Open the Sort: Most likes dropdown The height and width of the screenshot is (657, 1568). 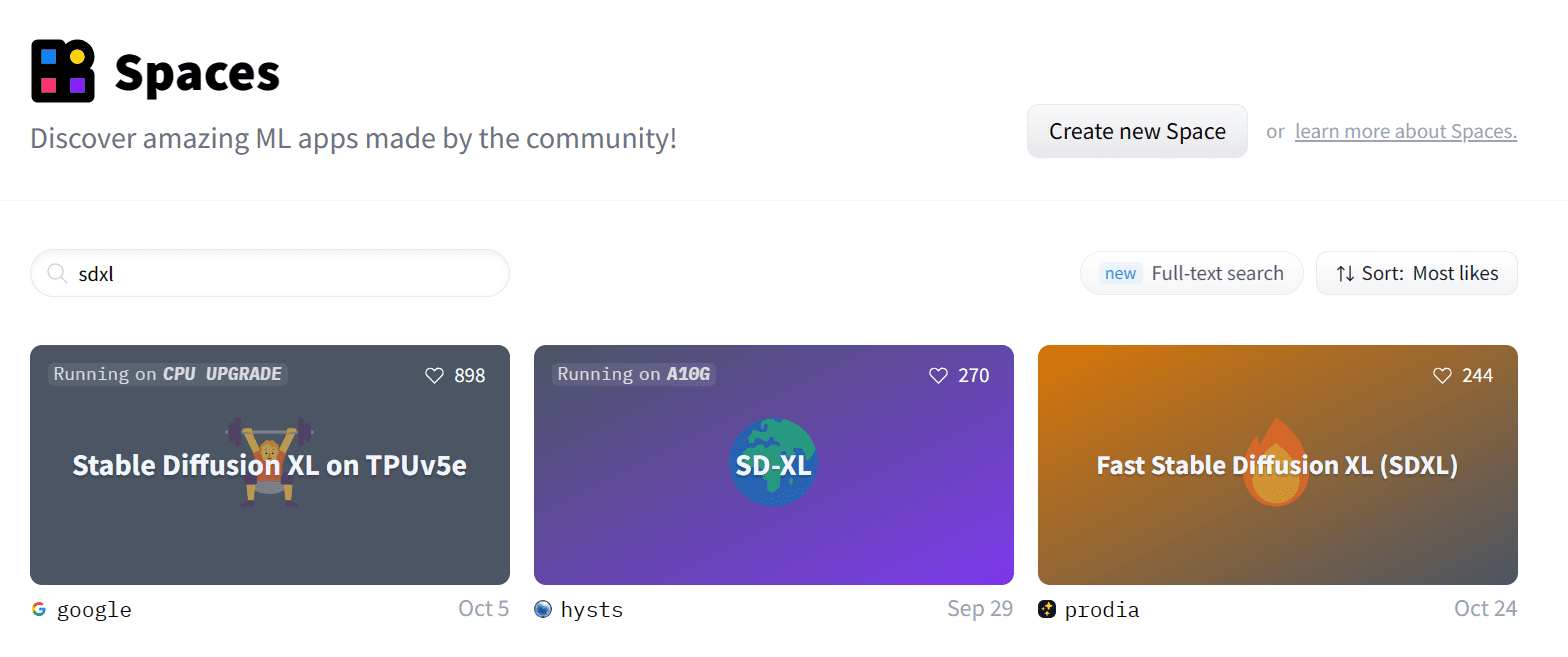click(x=1417, y=273)
